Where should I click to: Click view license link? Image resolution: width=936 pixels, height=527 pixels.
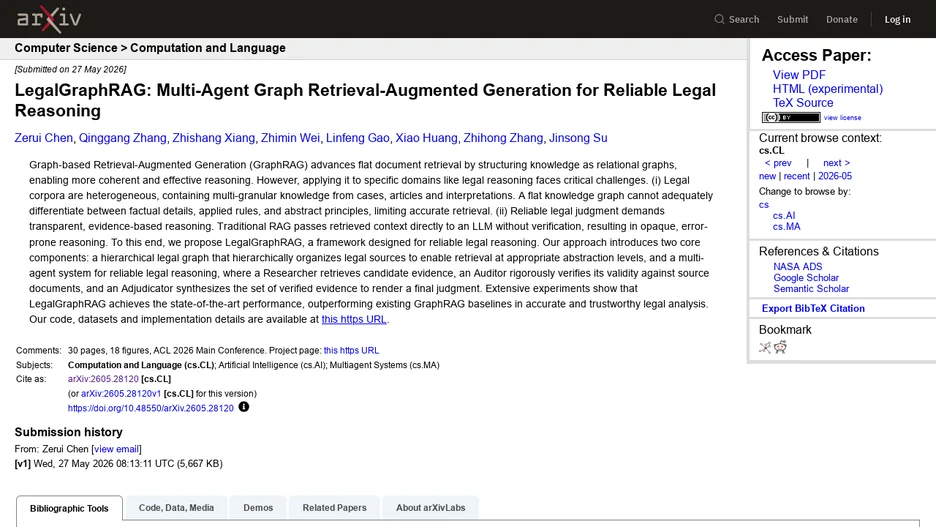click(x=842, y=118)
